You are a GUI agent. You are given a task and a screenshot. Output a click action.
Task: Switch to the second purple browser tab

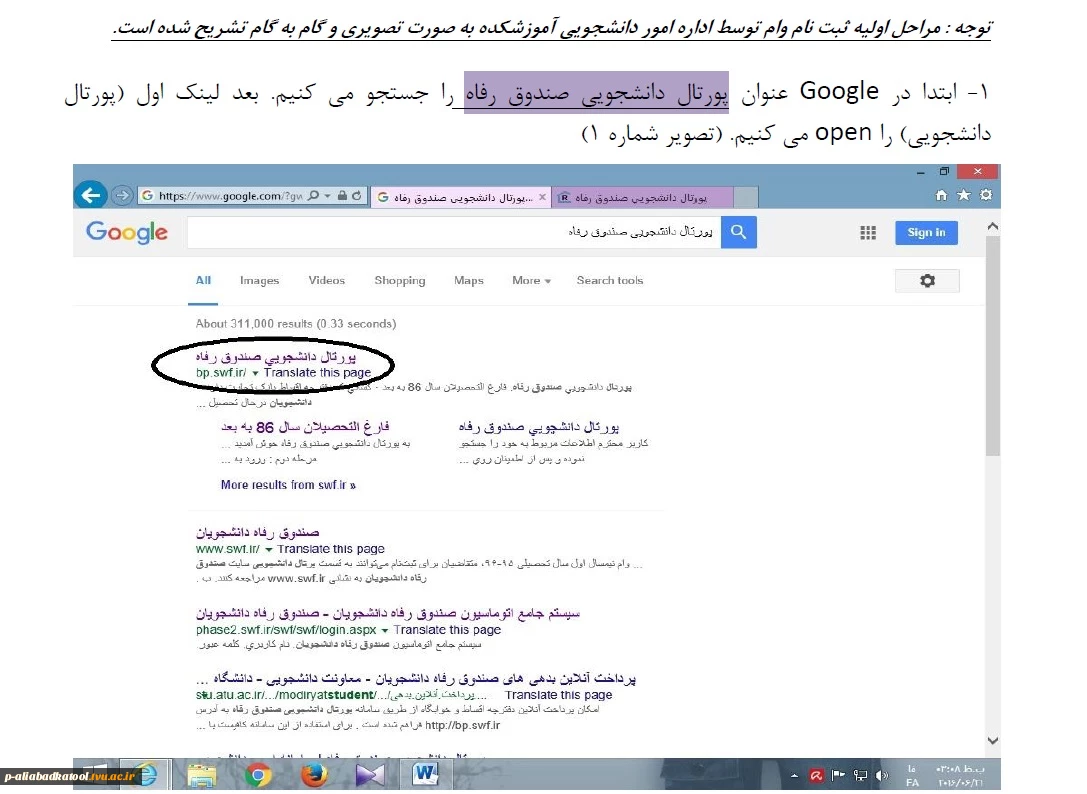pyautogui.click(x=642, y=198)
